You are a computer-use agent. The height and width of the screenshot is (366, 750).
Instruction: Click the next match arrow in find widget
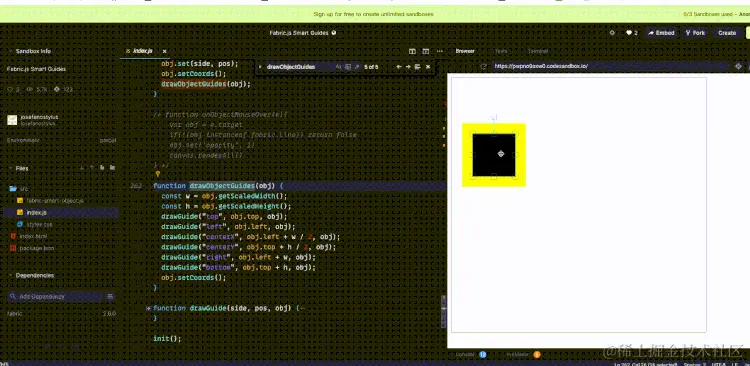pos(408,67)
